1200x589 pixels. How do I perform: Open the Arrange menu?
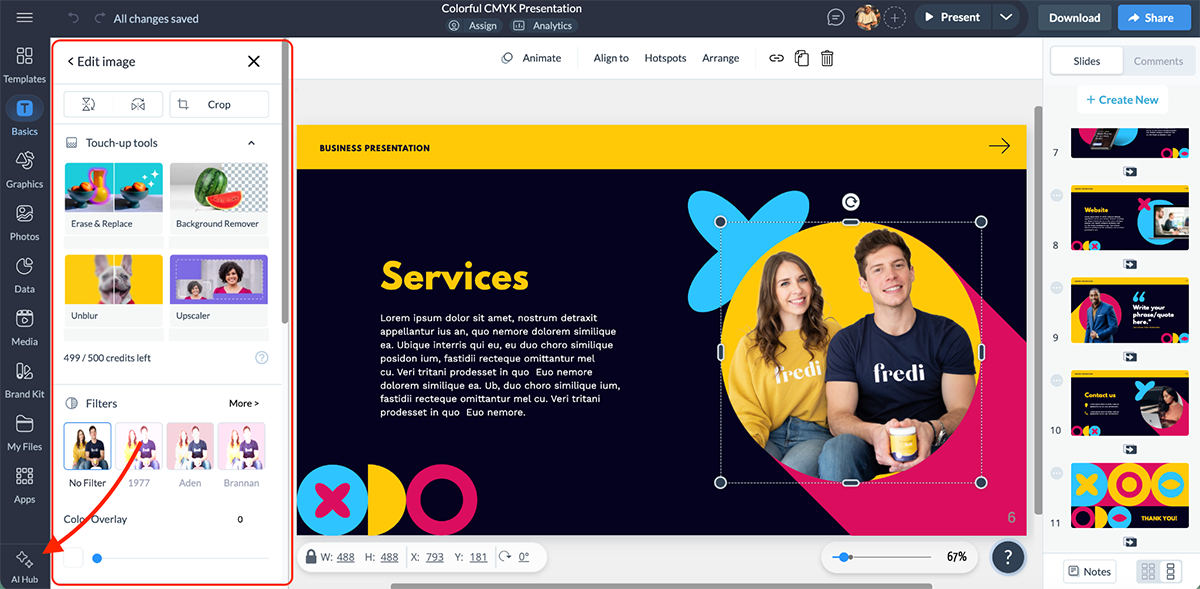[720, 58]
